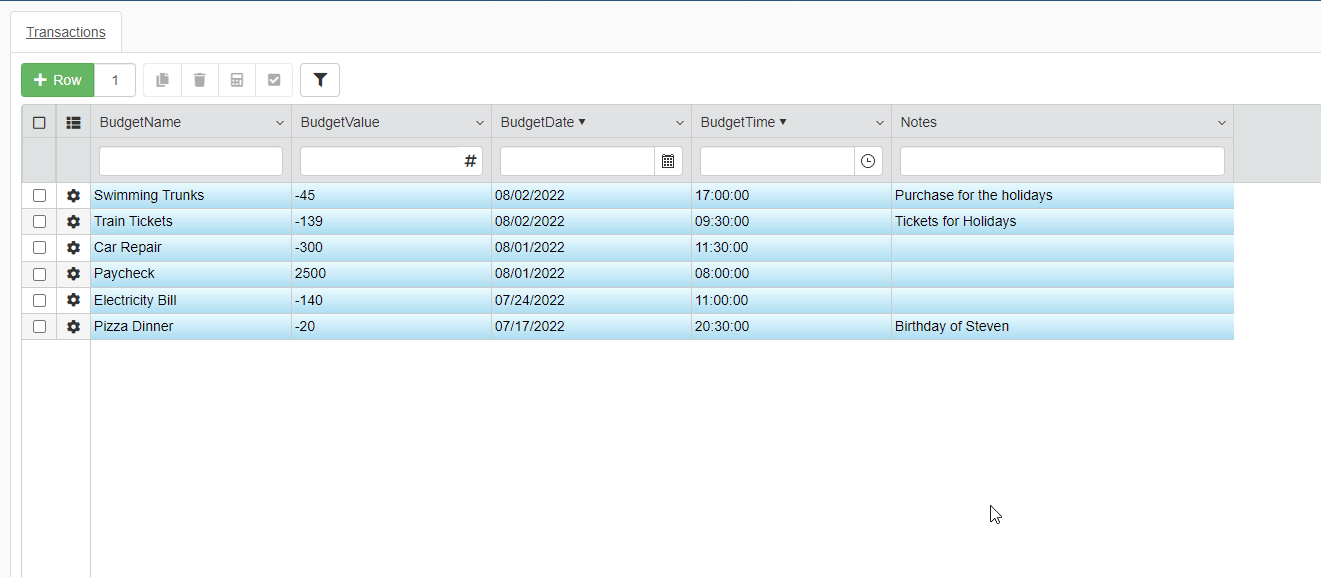This screenshot has width=1321, height=577.
Task: Switch to the Transactions tab
Action: click(66, 32)
